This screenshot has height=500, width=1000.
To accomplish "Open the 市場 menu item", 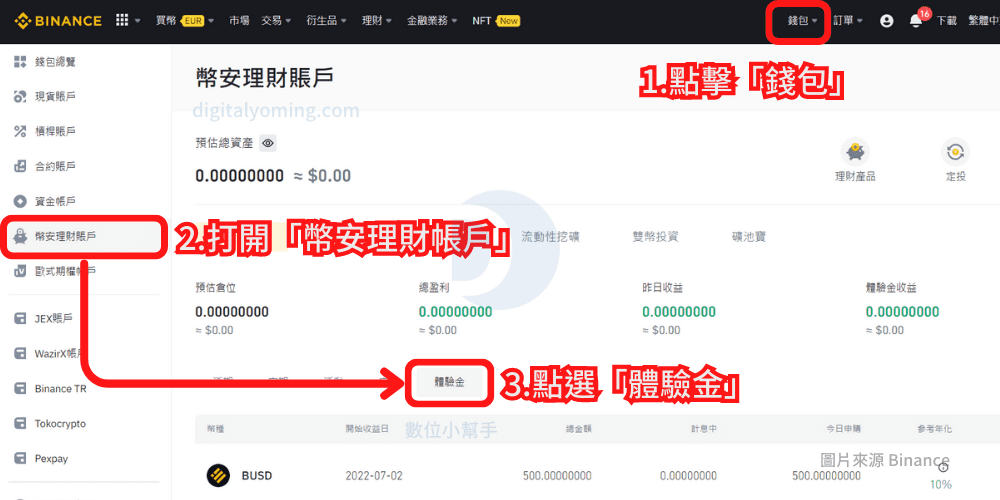I will [239, 20].
